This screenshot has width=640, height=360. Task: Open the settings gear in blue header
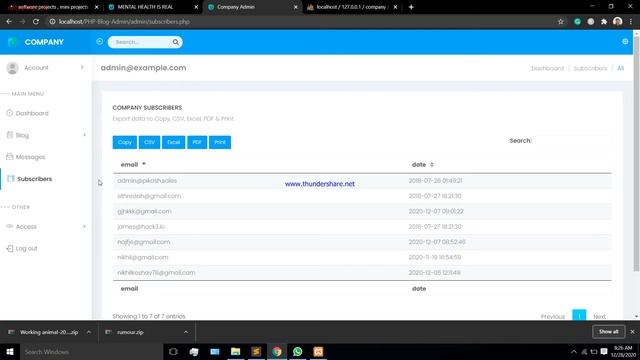625,42
